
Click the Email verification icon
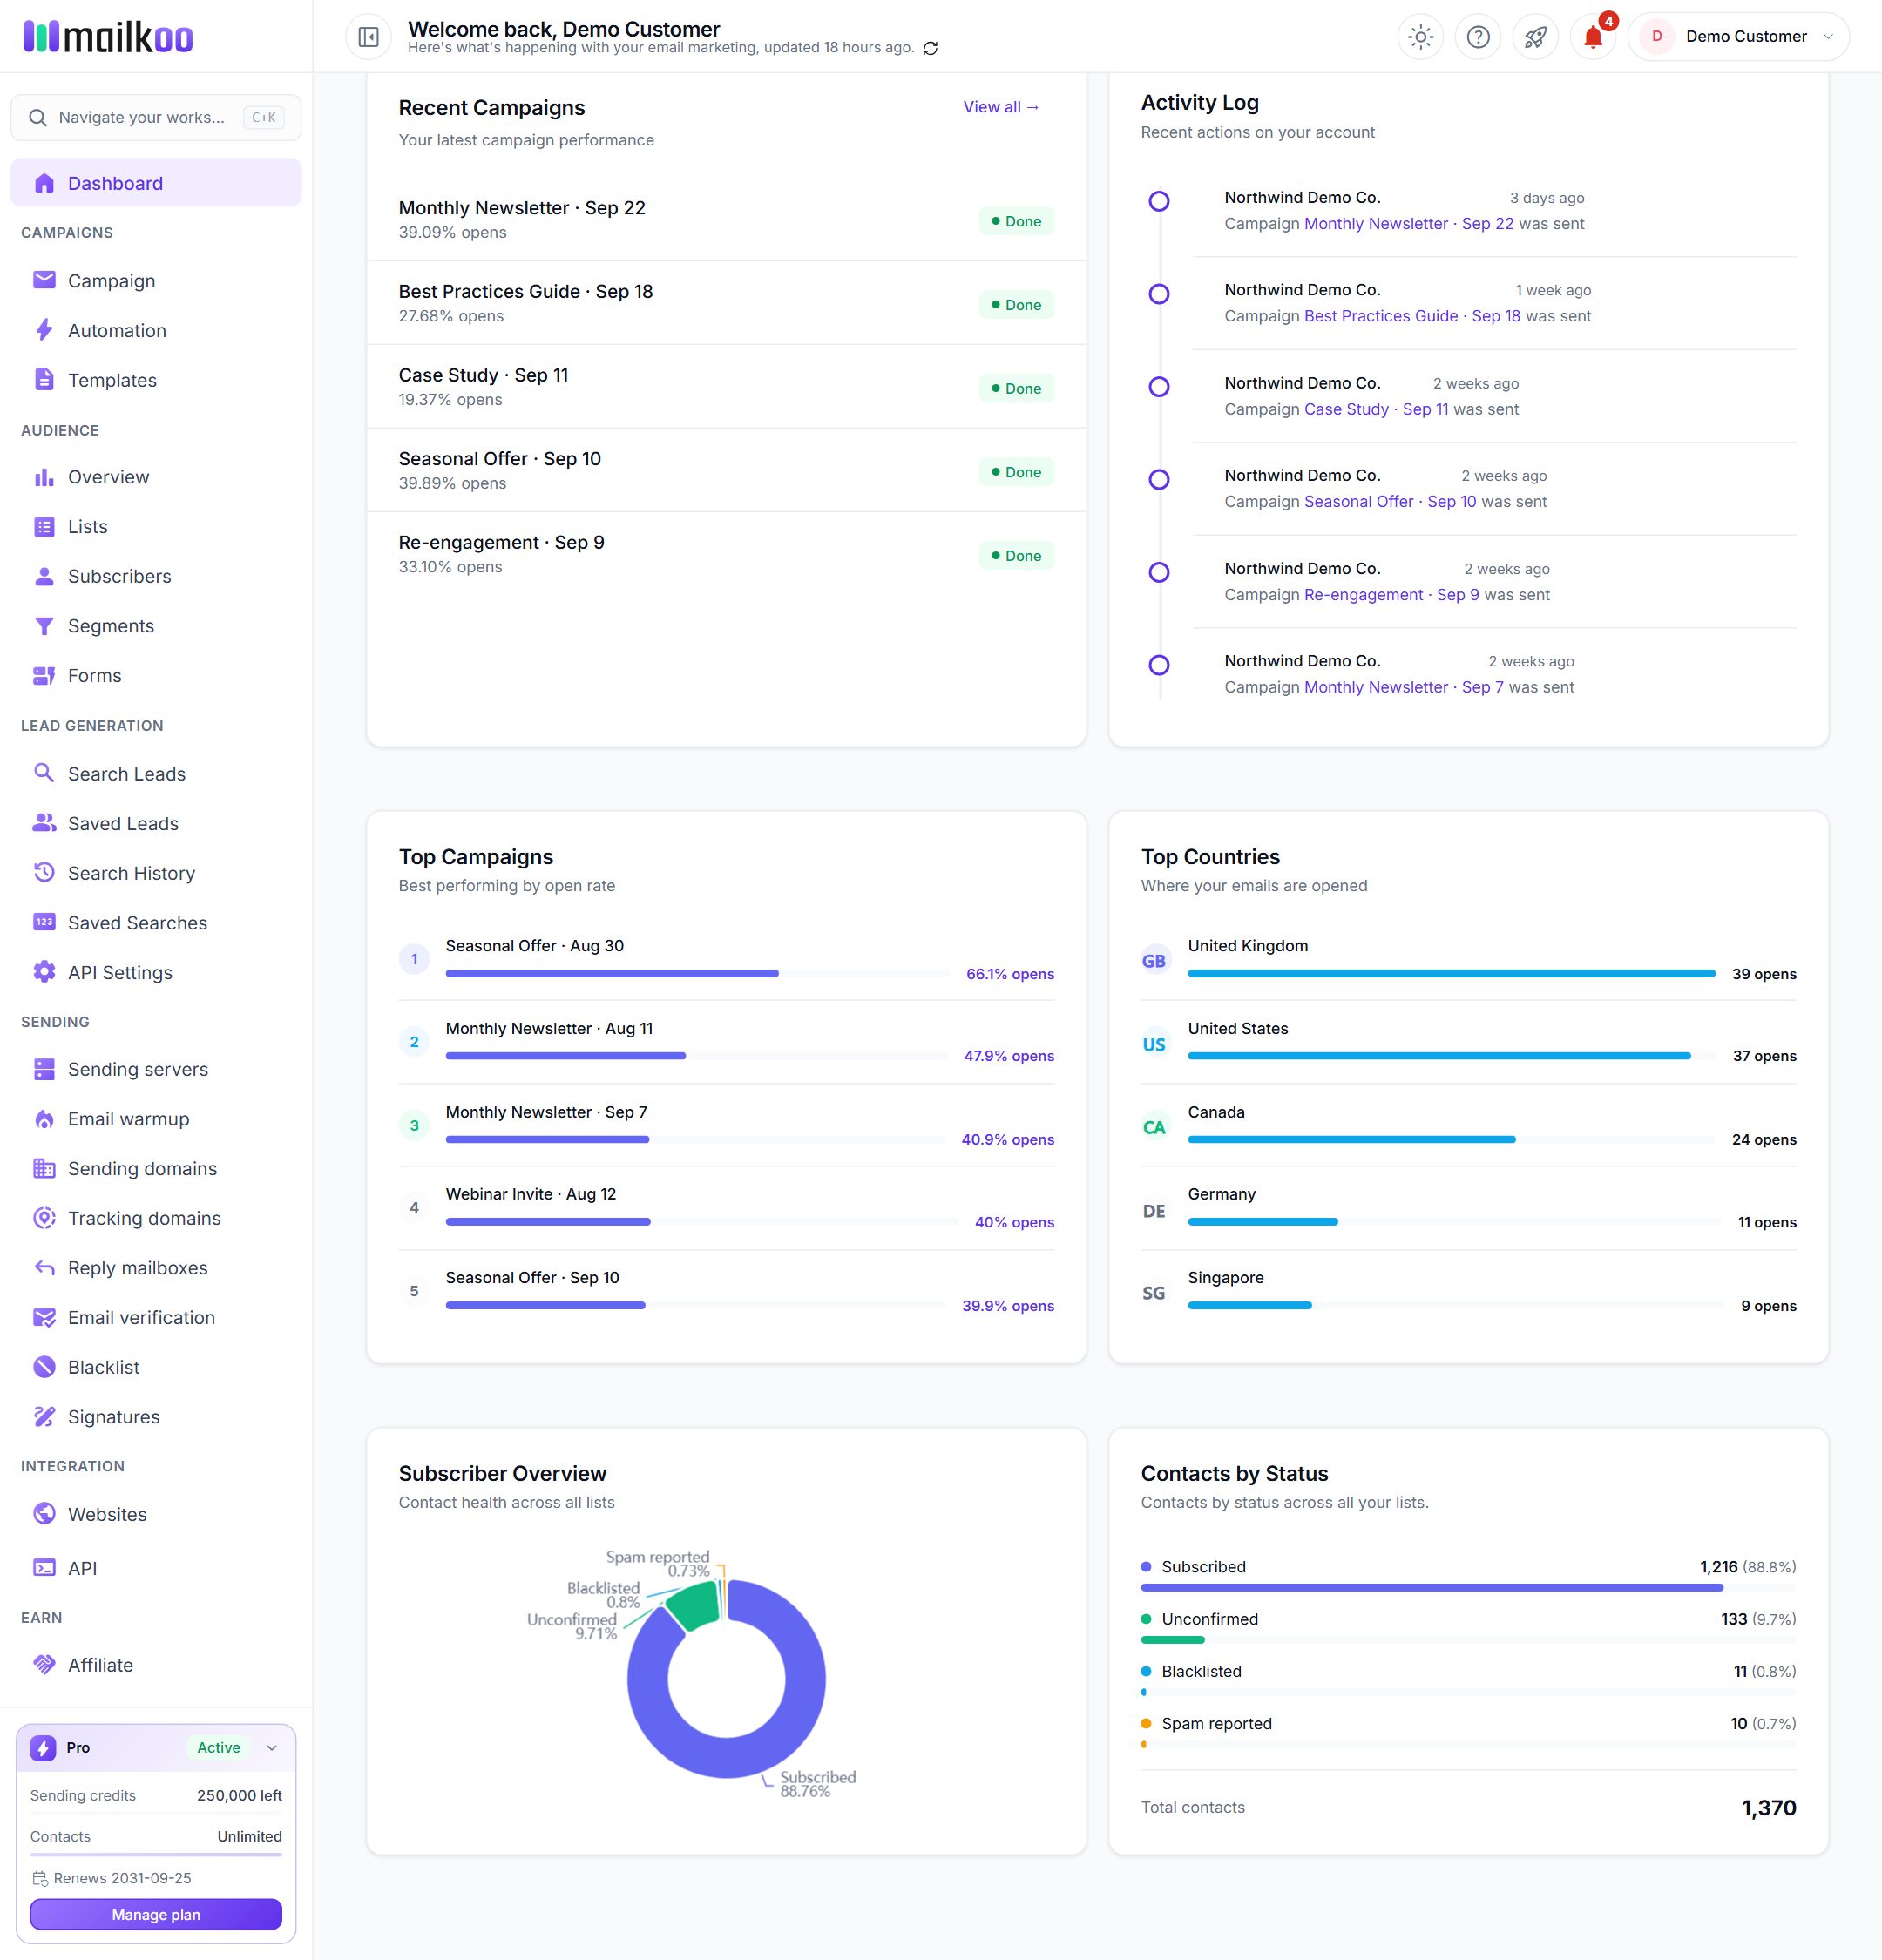click(x=44, y=1317)
